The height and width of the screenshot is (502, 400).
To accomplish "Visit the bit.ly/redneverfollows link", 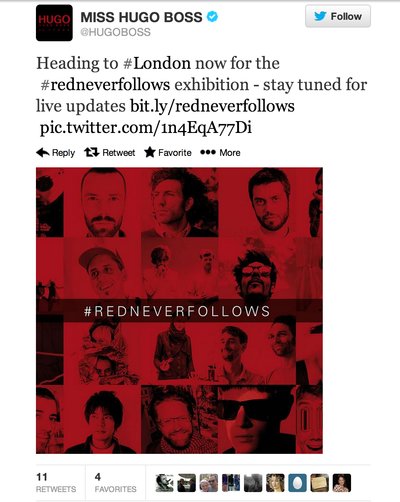I will (x=212, y=106).
